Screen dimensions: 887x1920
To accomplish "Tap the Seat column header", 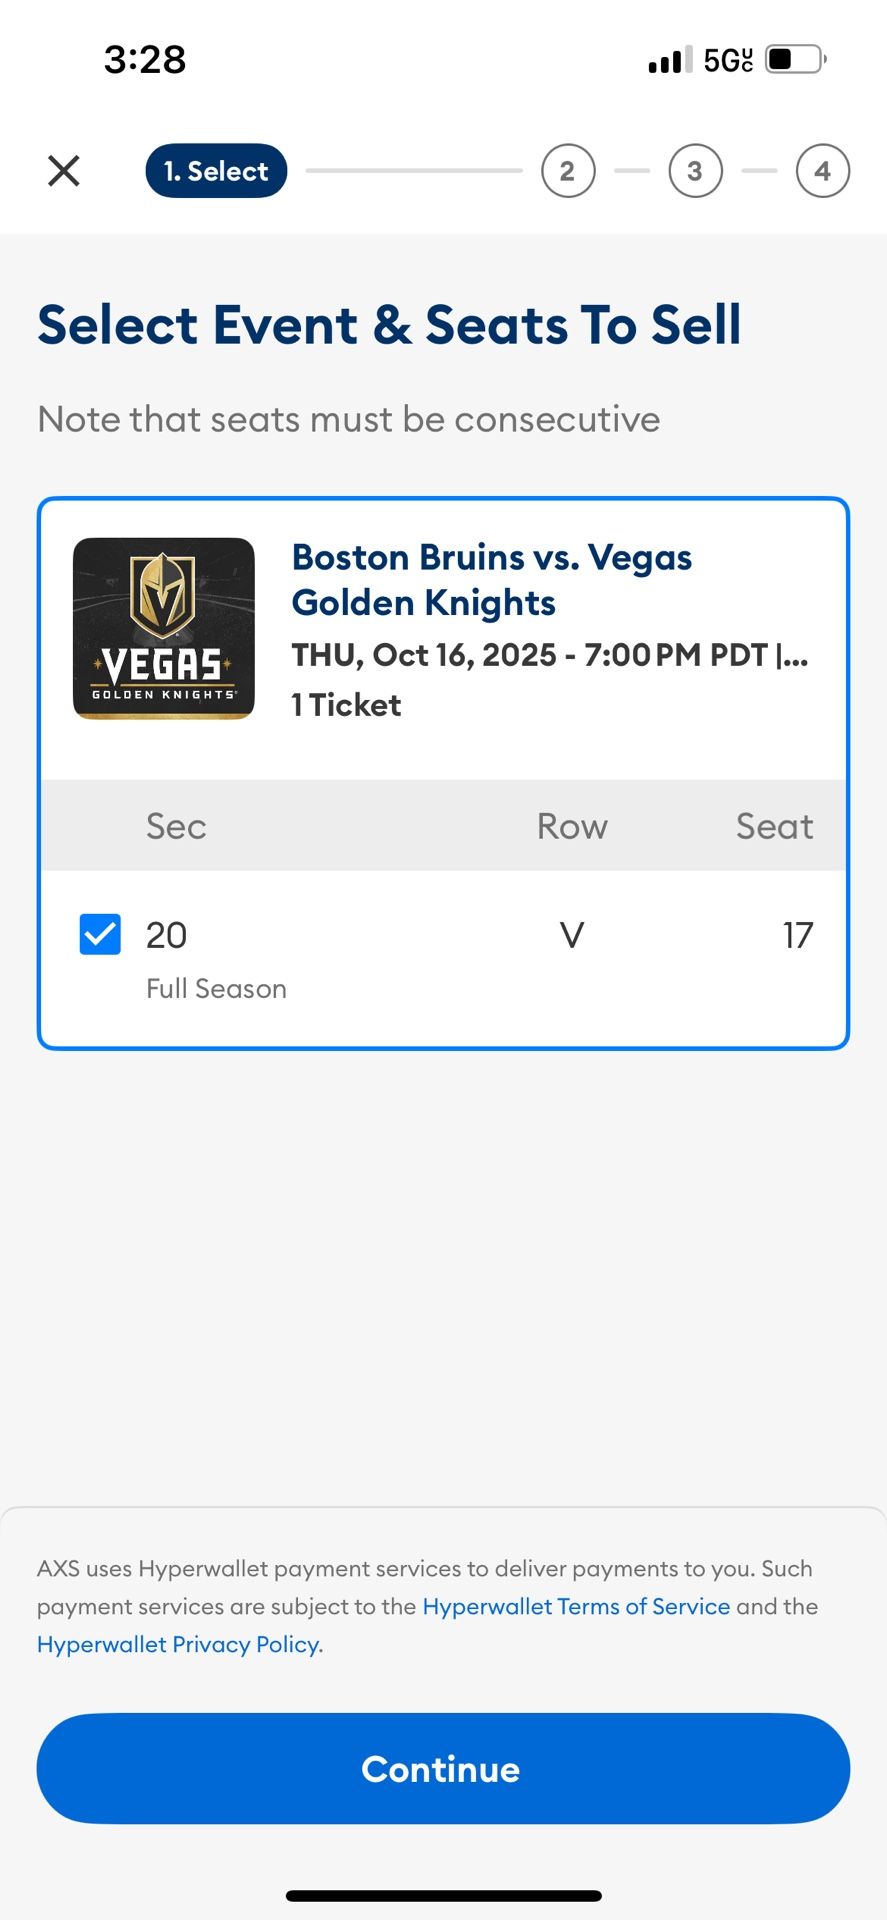I will click(774, 826).
